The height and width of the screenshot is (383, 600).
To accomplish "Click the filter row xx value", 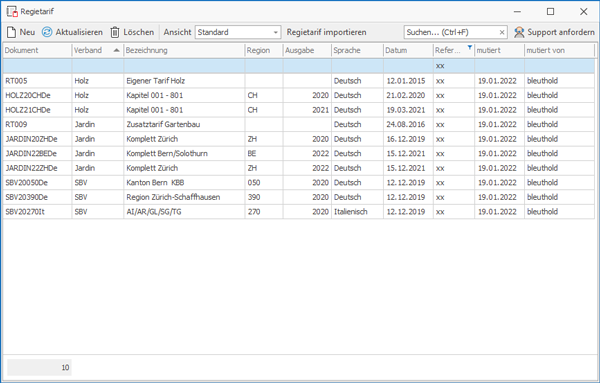I will 440,66.
